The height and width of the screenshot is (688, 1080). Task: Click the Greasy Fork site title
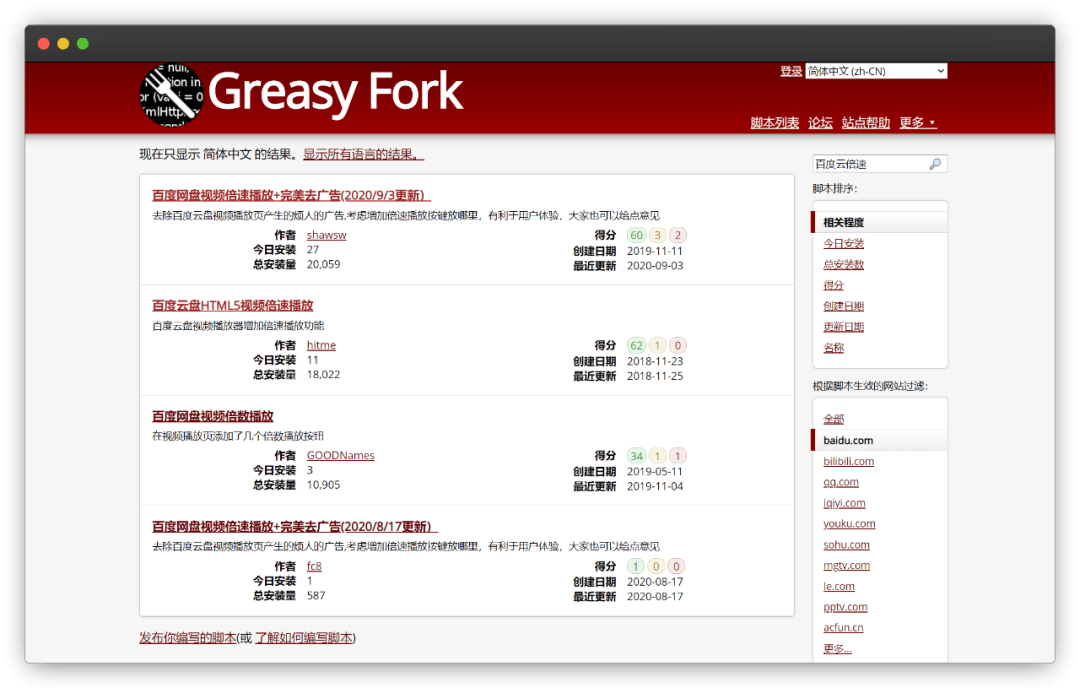click(335, 92)
